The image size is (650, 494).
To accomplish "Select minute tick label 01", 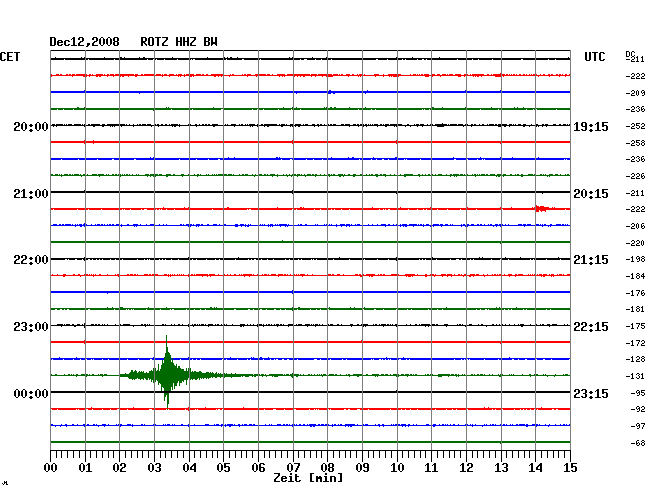I will click(x=85, y=467).
